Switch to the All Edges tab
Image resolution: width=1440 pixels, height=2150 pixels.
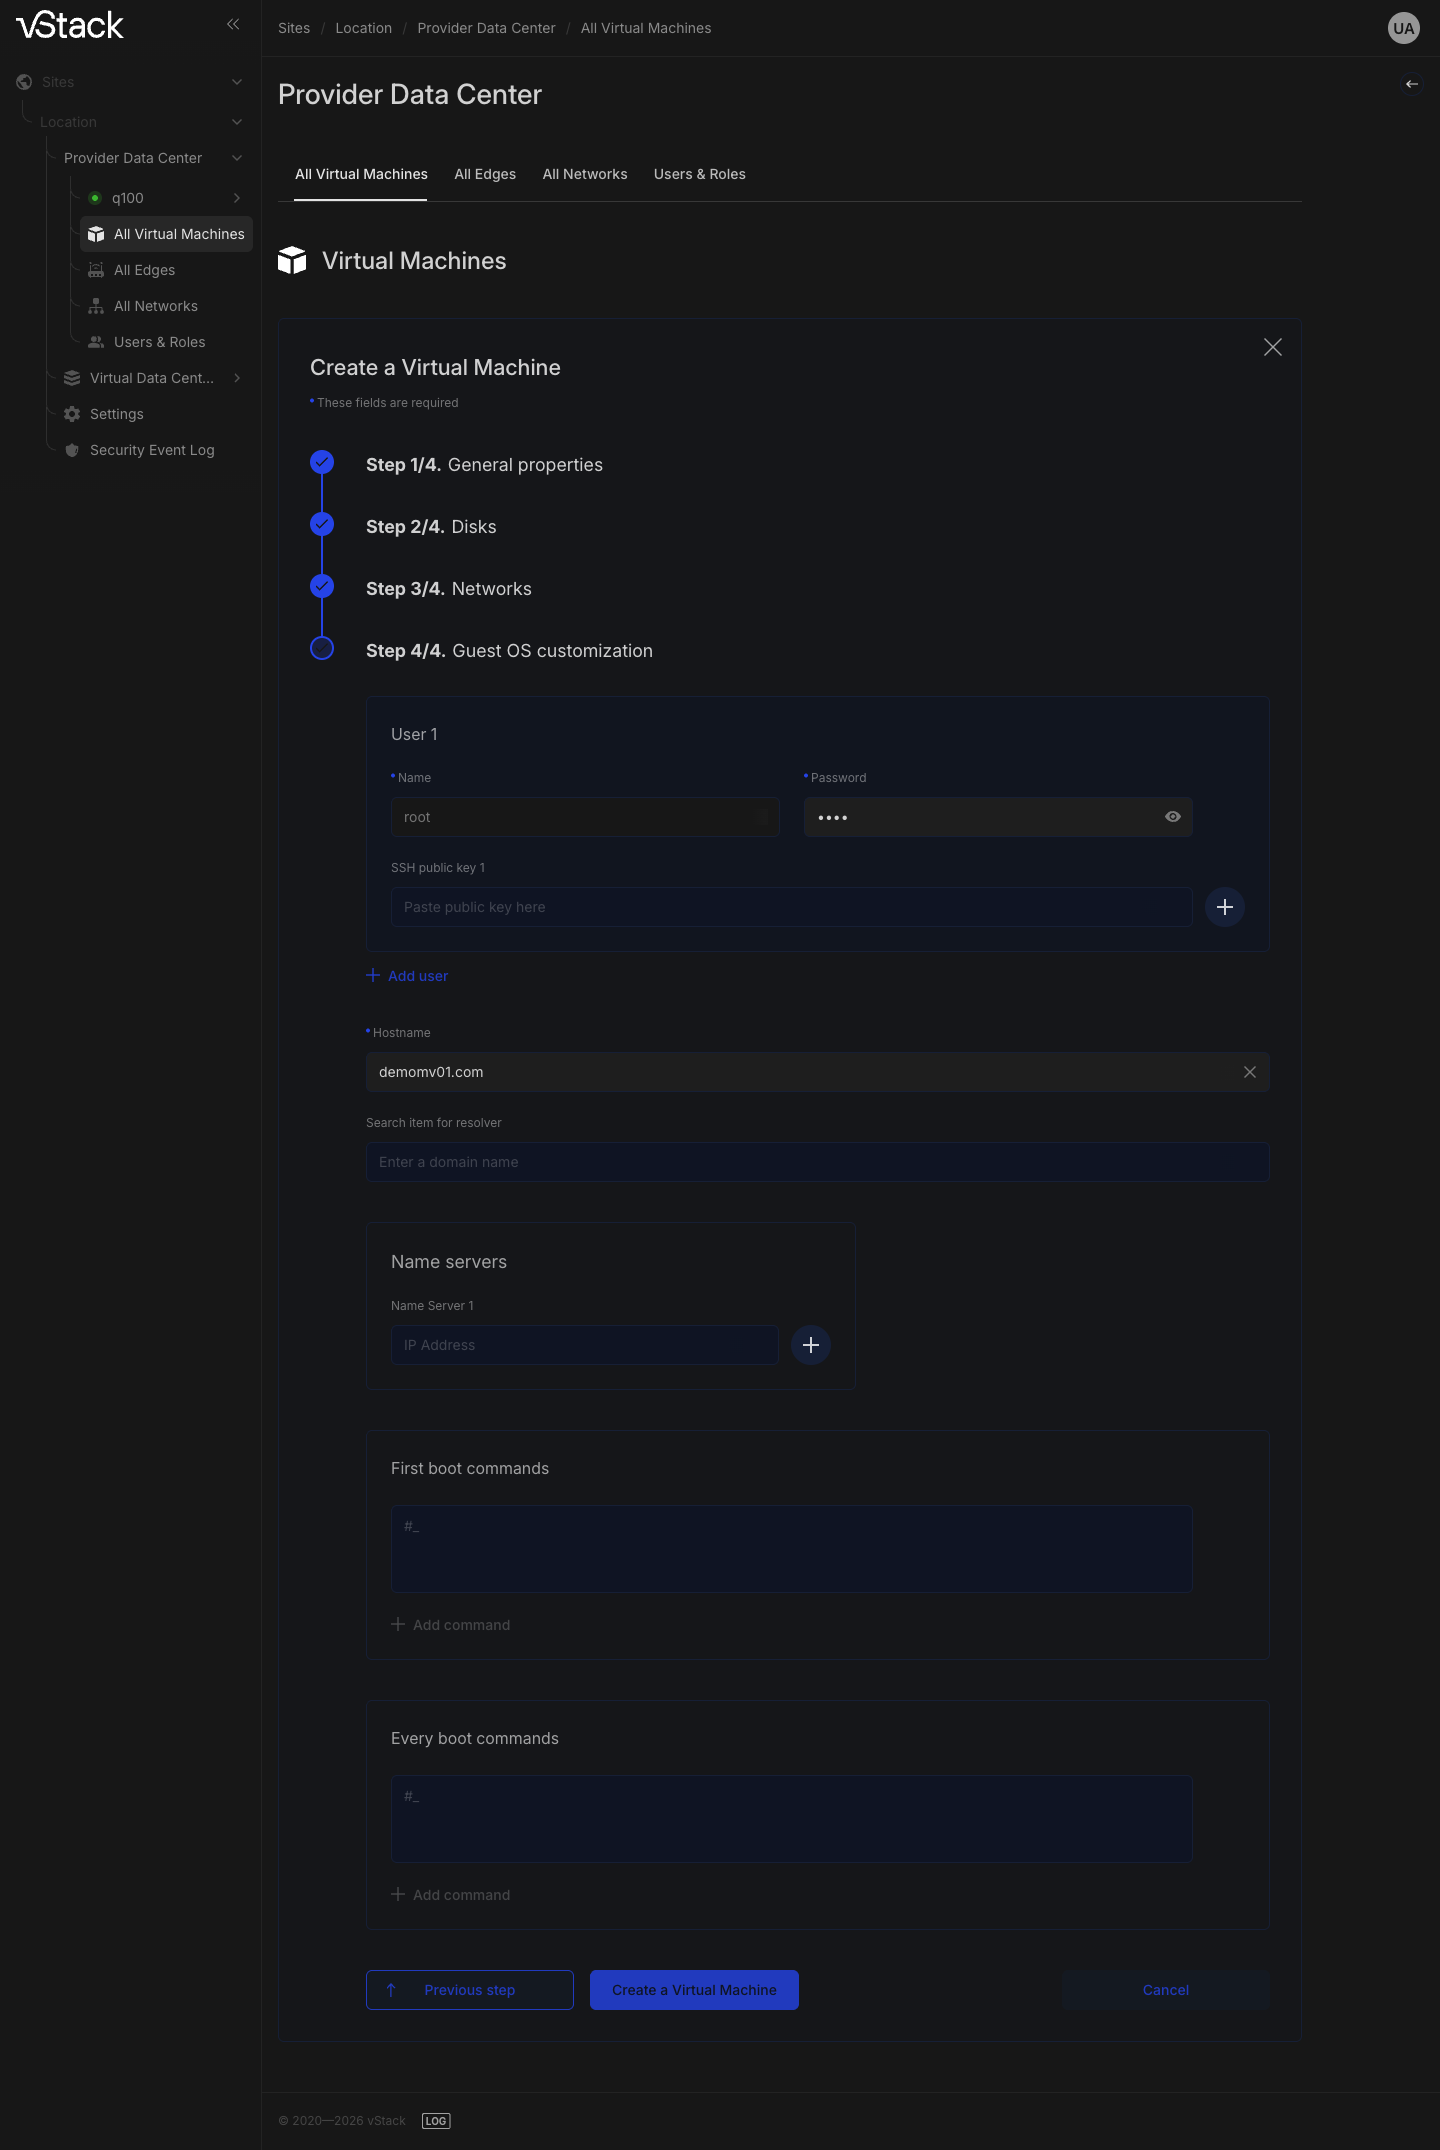click(485, 174)
